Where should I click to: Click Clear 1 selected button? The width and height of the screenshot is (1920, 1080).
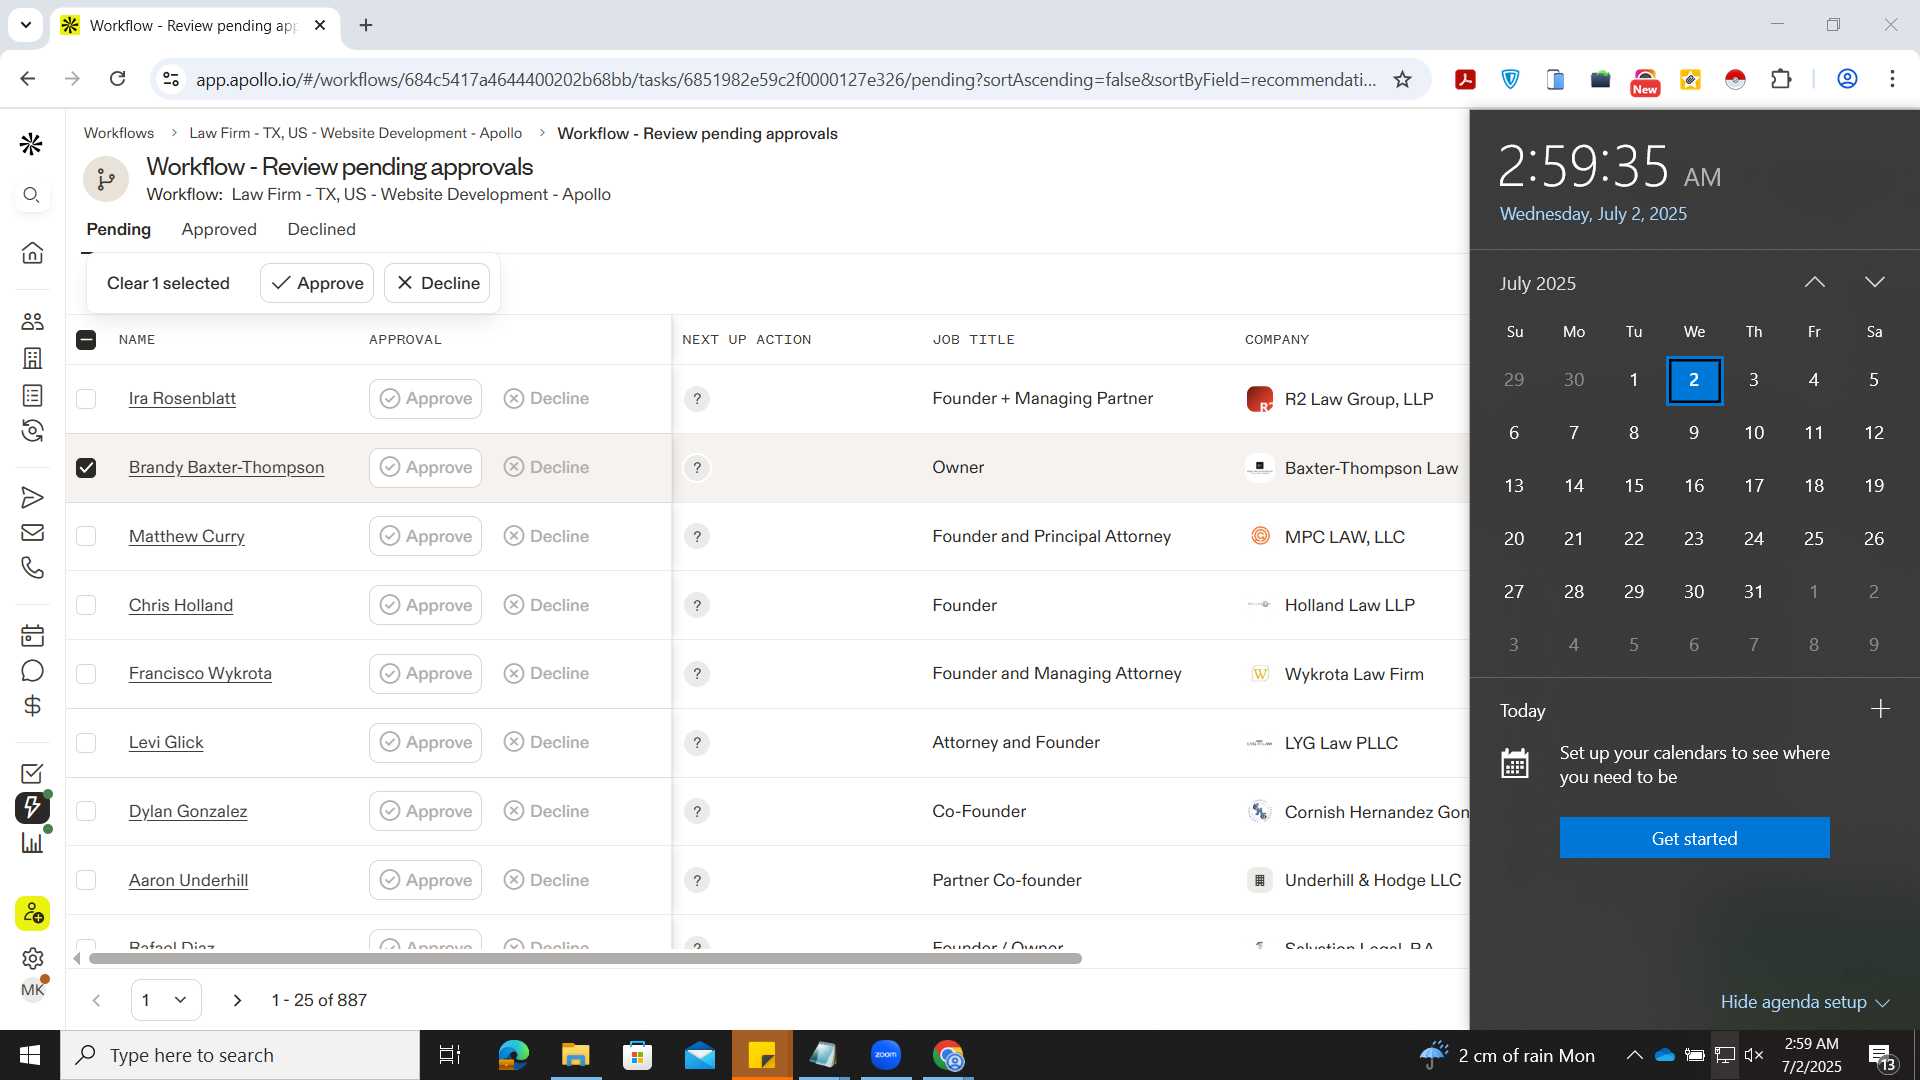coord(168,283)
